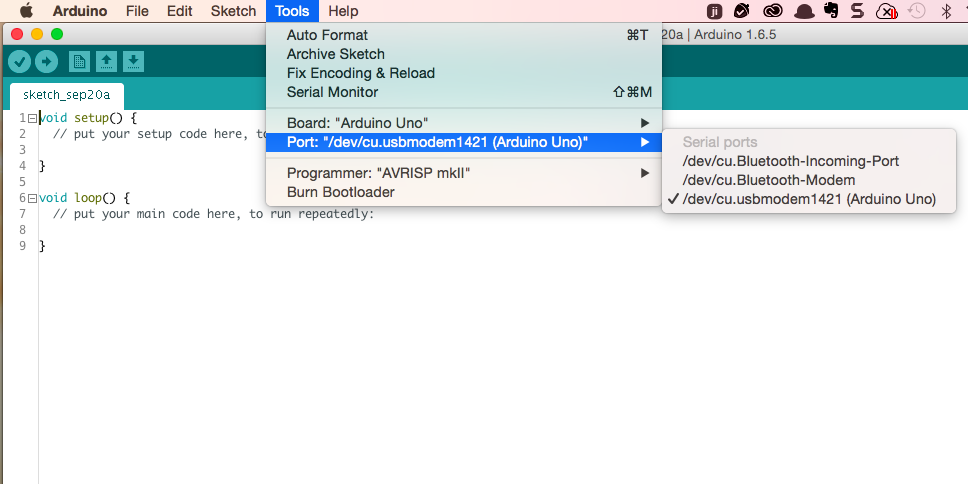Open Creative Cloud from the menu bar

(772, 11)
